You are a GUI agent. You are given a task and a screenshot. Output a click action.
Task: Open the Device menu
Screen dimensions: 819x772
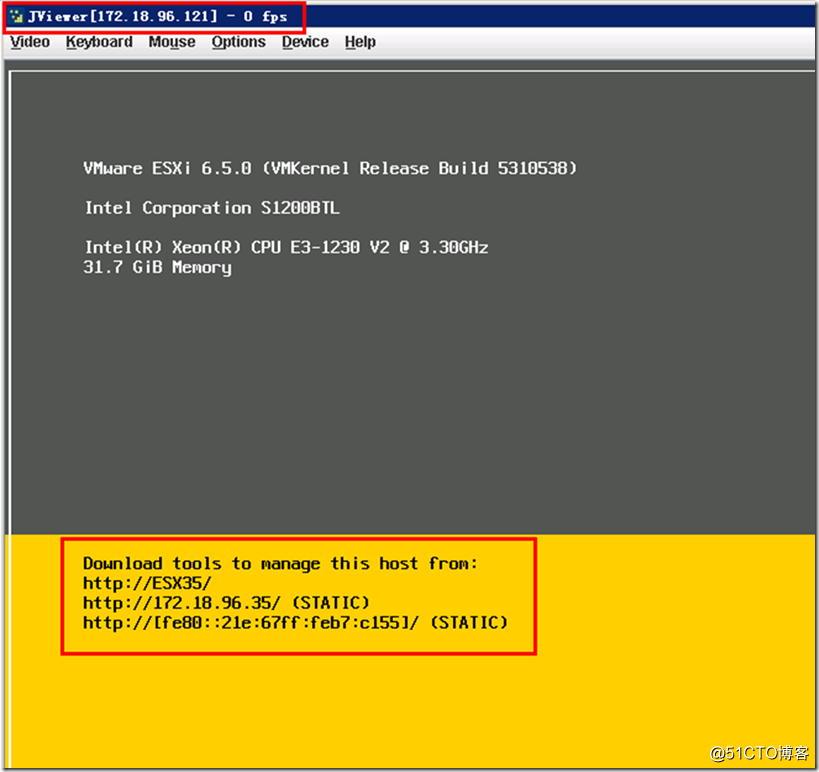tap(305, 42)
